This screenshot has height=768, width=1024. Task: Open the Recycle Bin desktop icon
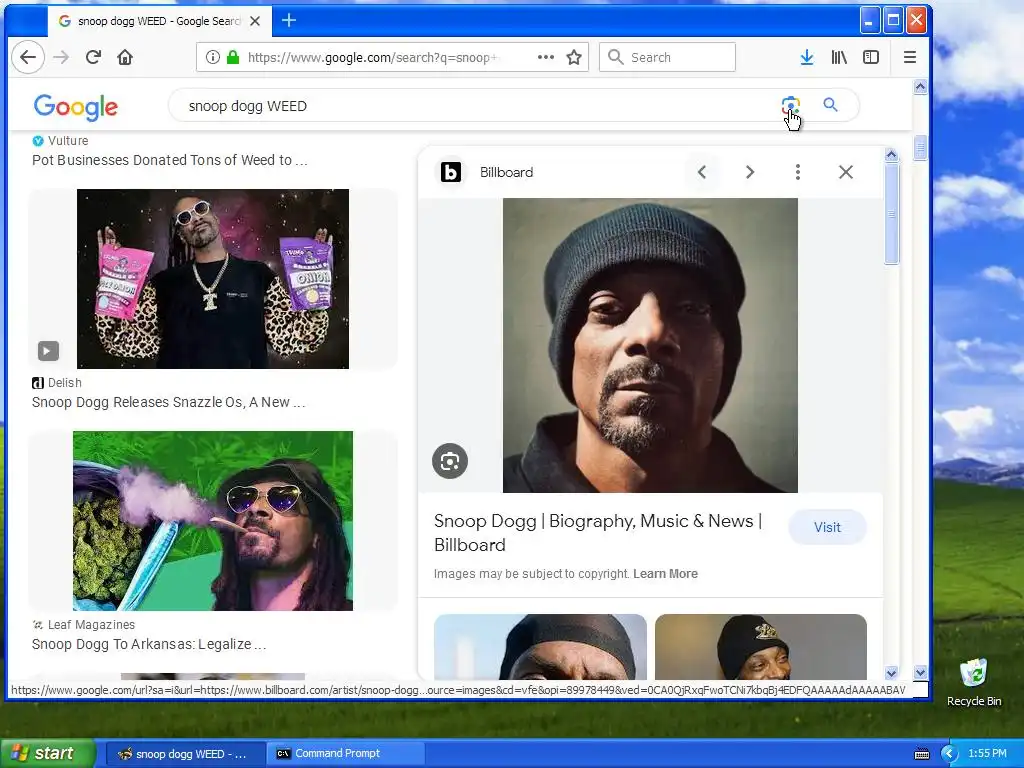974,682
